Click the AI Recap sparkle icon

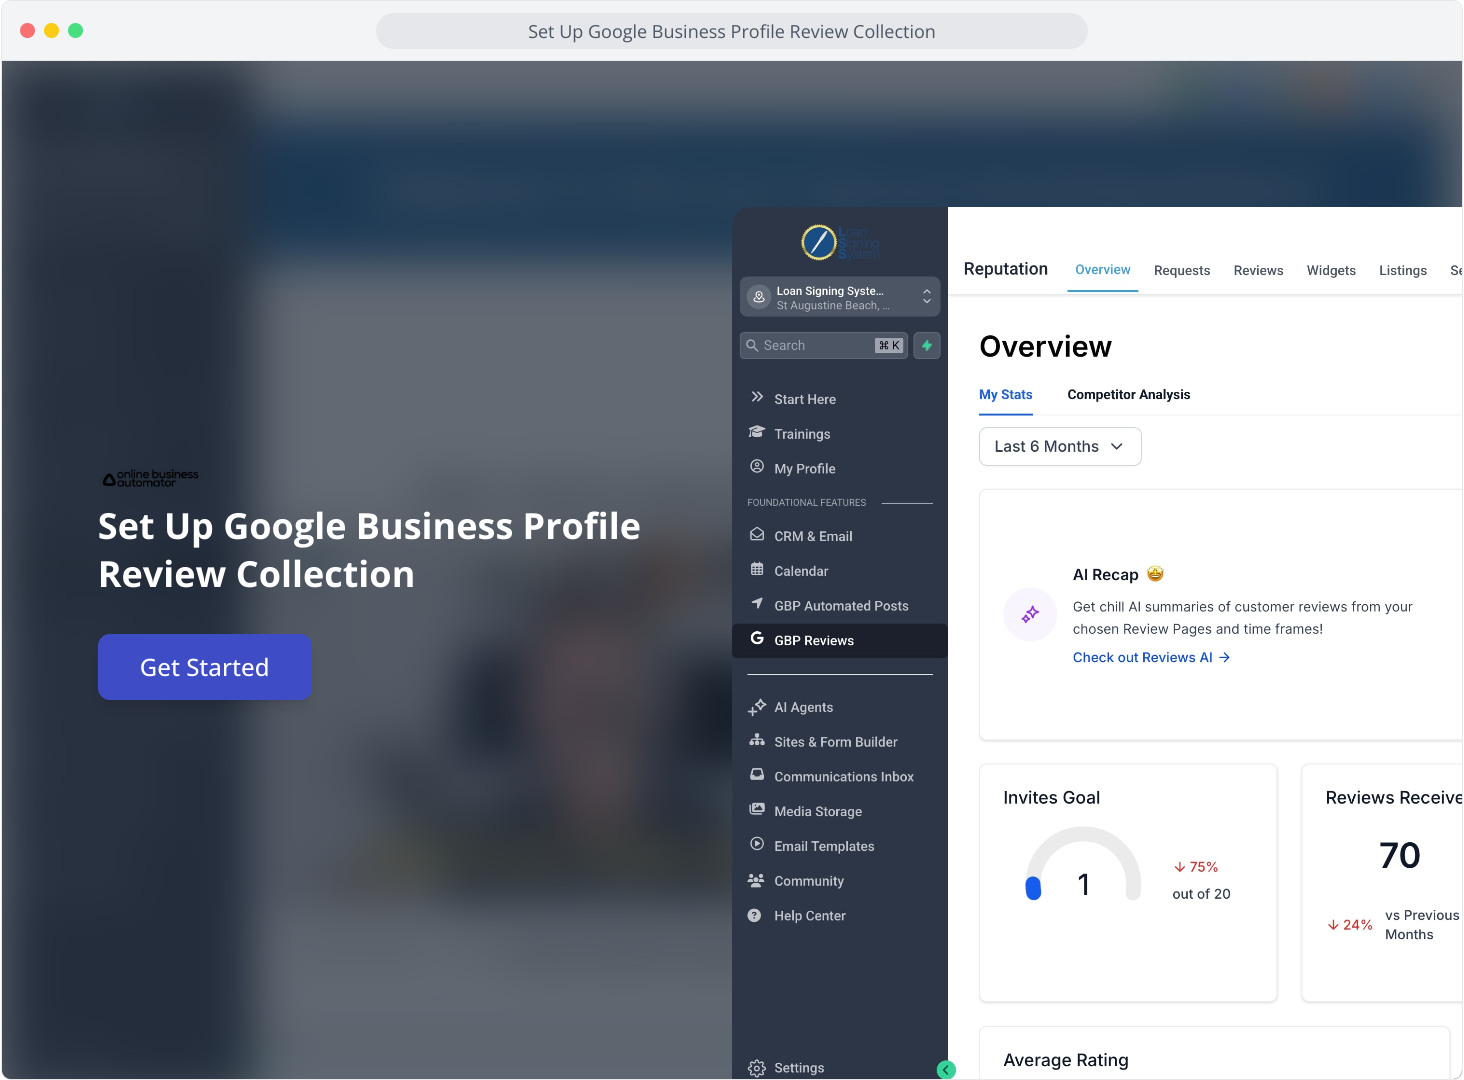point(1030,615)
